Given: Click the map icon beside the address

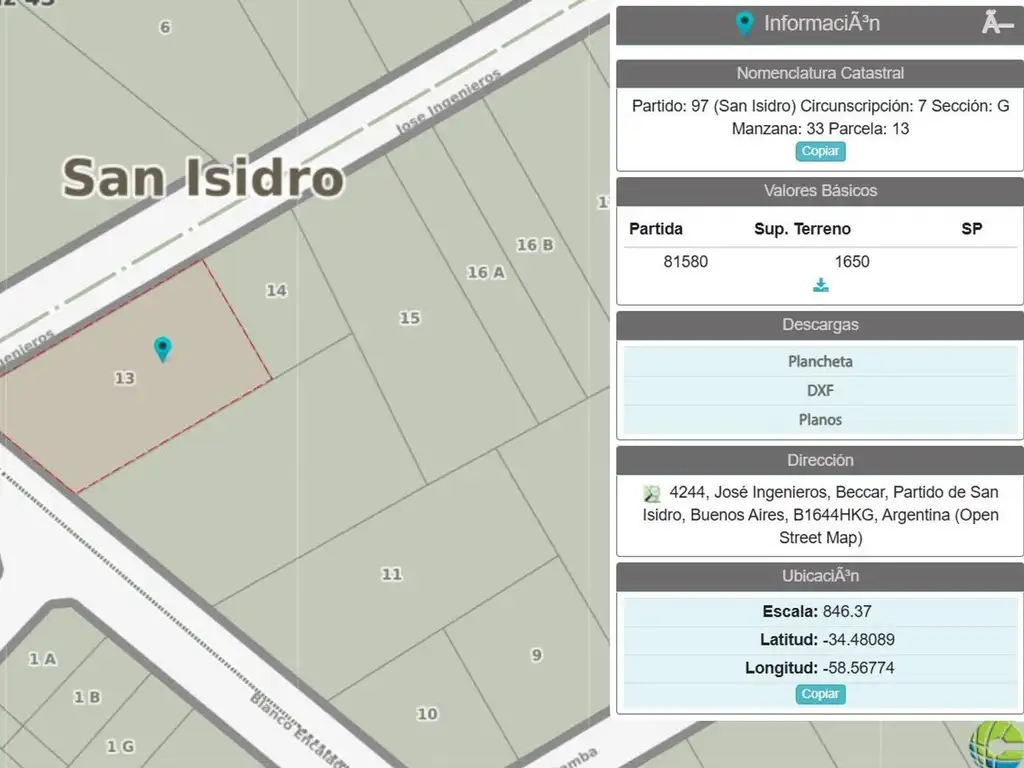Looking at the screenshot, I should tap(652, 493).
